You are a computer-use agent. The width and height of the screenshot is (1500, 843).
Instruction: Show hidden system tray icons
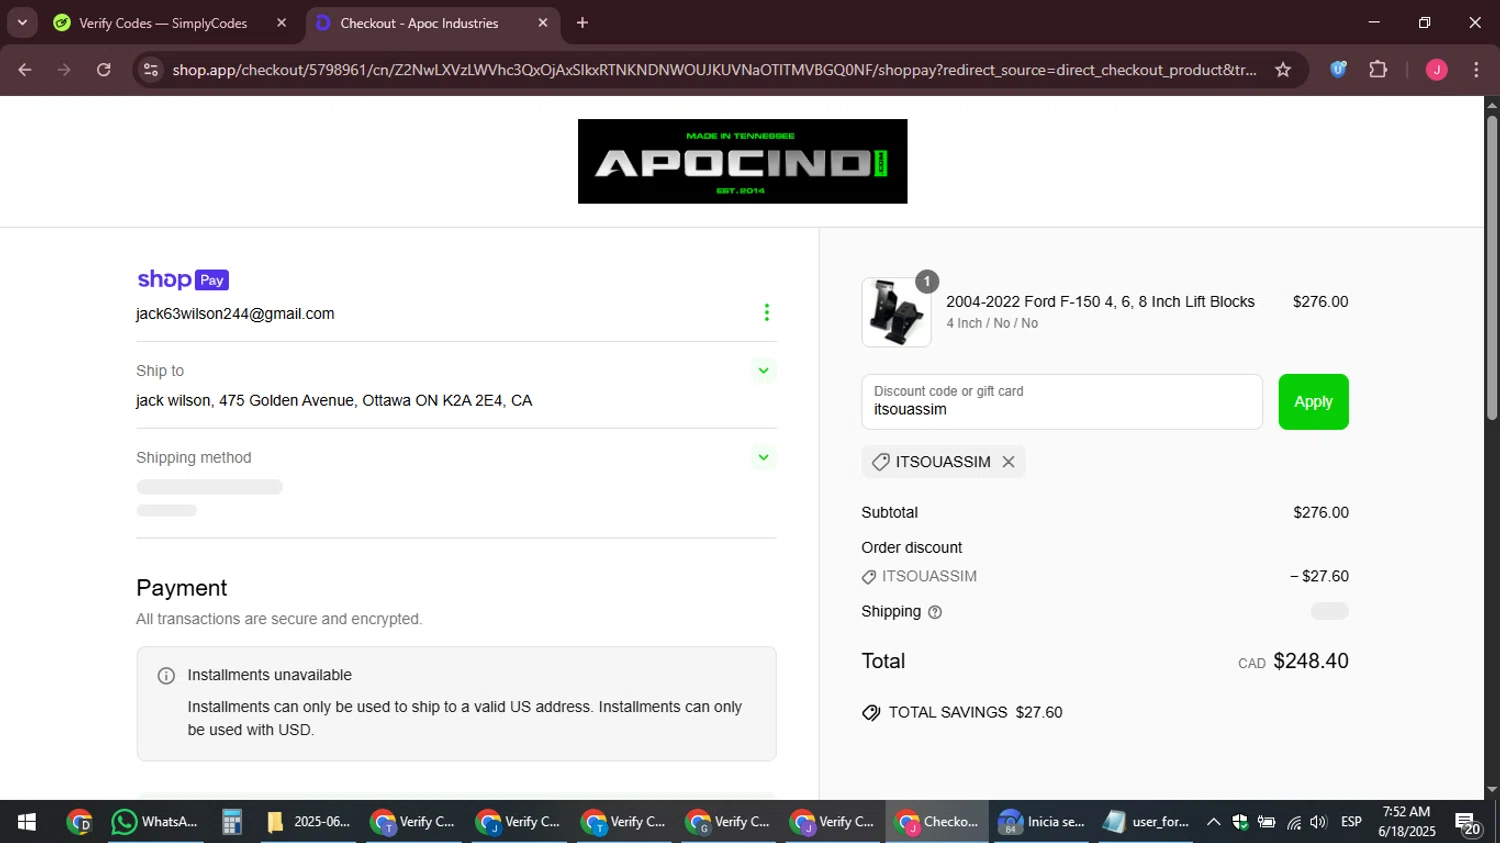tap(1213, 822)
